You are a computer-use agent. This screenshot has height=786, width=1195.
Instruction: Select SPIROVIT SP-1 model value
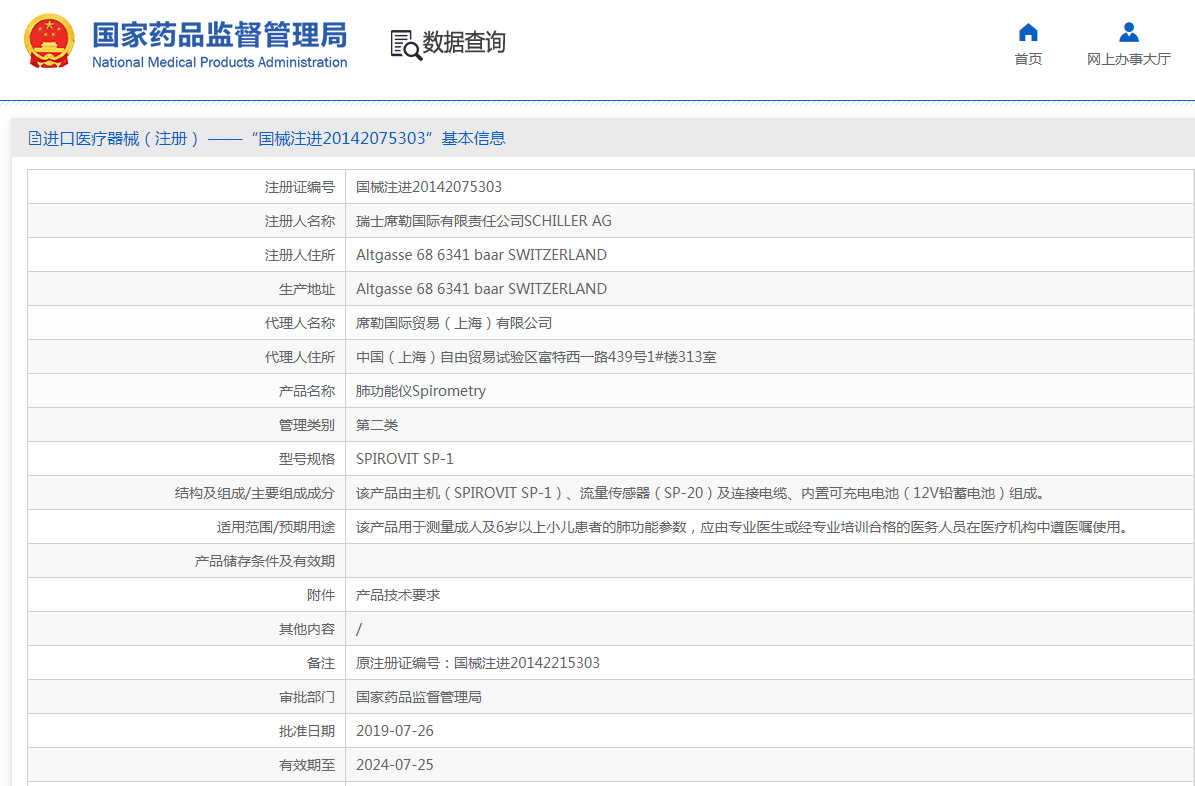(405, 459)
